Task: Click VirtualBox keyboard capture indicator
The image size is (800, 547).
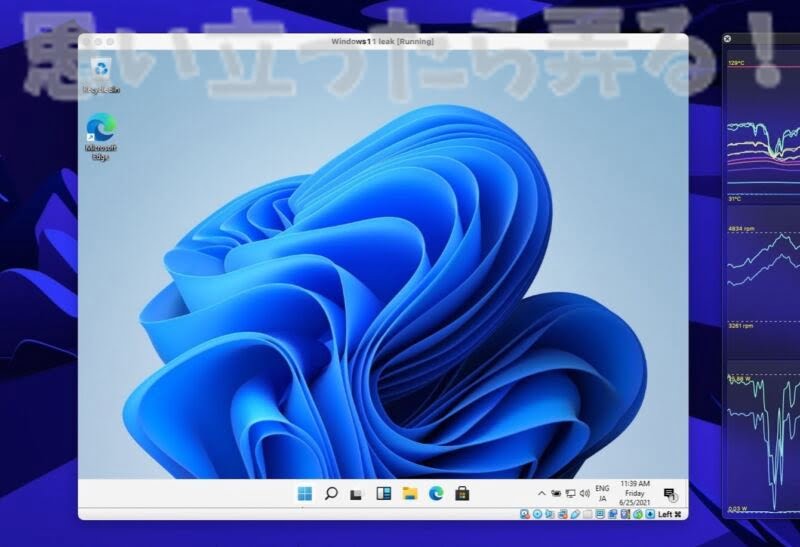Action: point(651,514)
